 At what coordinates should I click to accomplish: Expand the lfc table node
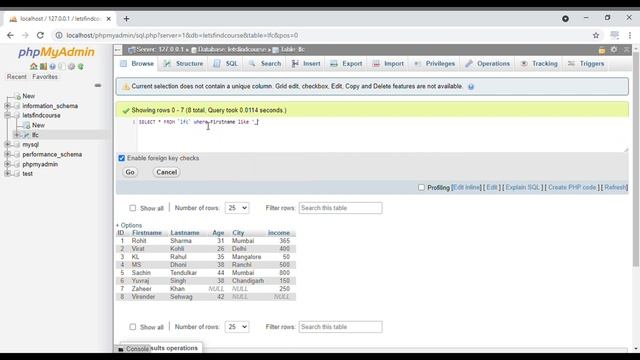[x=17, y=135]
